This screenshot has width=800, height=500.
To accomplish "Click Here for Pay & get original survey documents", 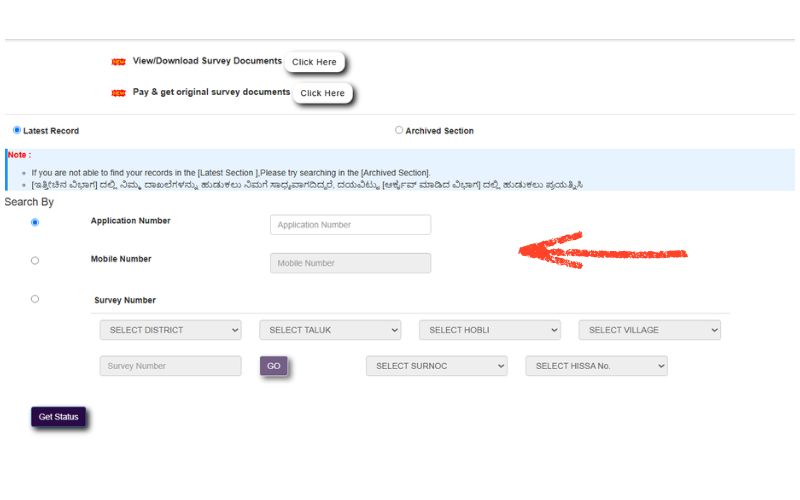I will [322, 93].
